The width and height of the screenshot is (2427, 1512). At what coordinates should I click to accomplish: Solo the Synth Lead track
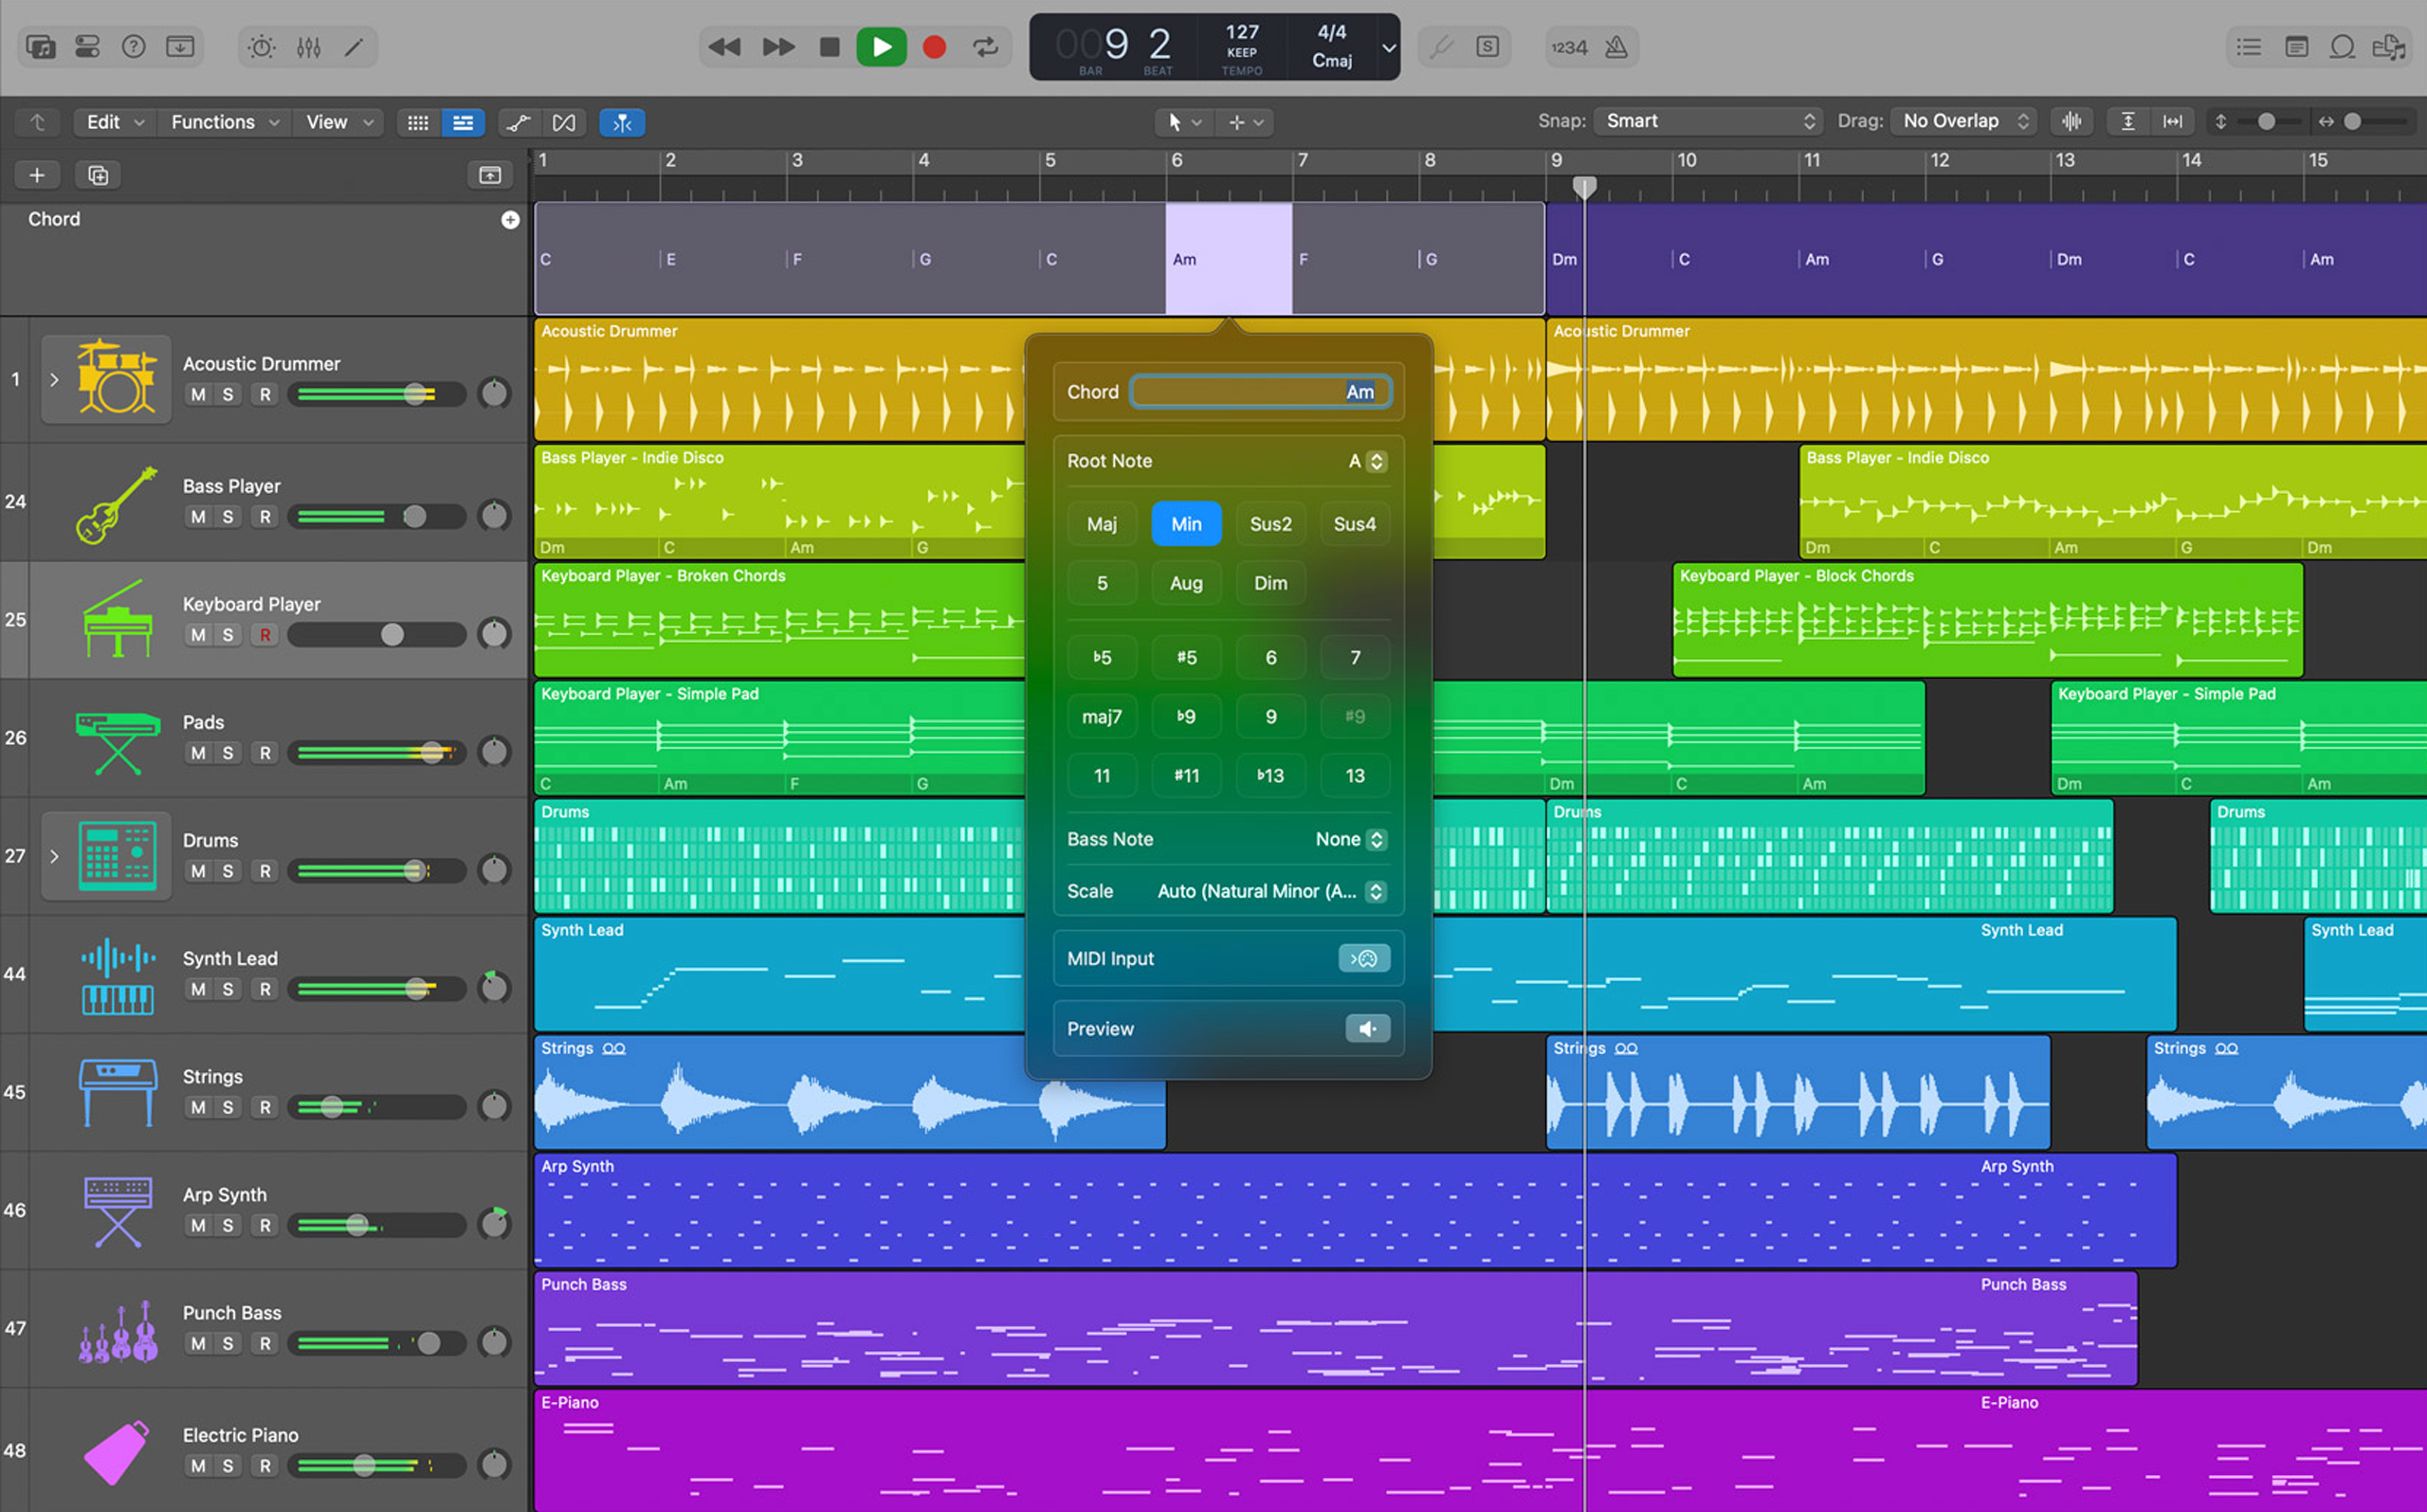[x=228, y=989]
